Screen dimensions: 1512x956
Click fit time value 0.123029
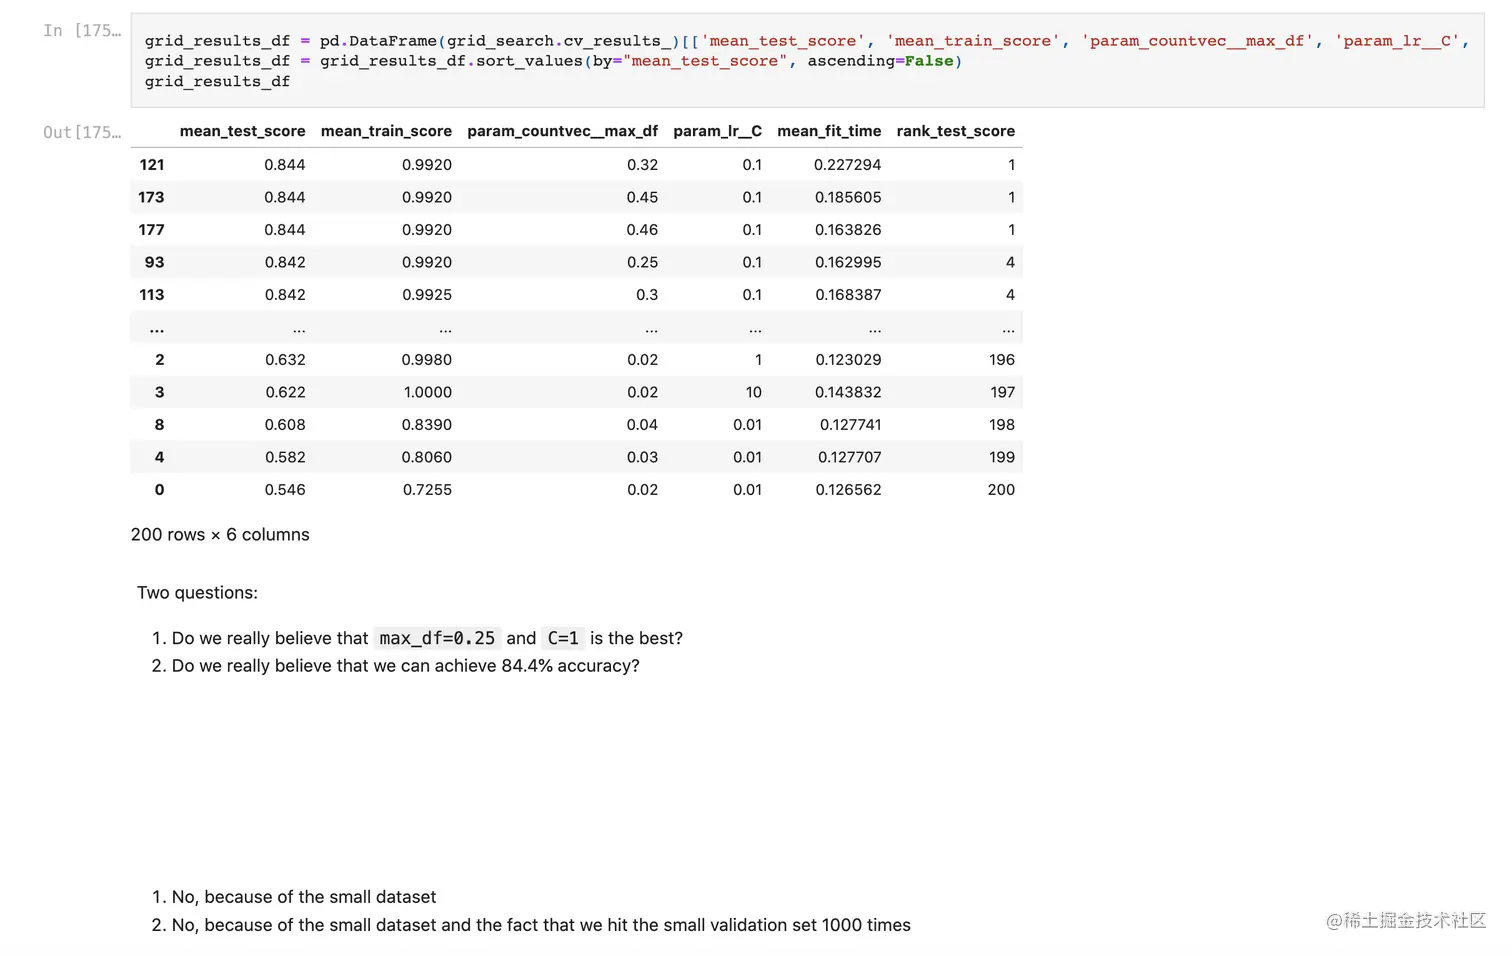848,360
